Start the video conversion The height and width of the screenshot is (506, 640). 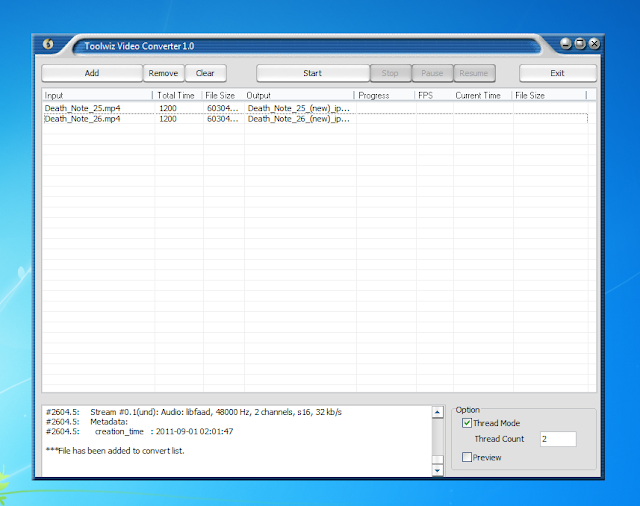pyautogui.click(x=313, y=73)
